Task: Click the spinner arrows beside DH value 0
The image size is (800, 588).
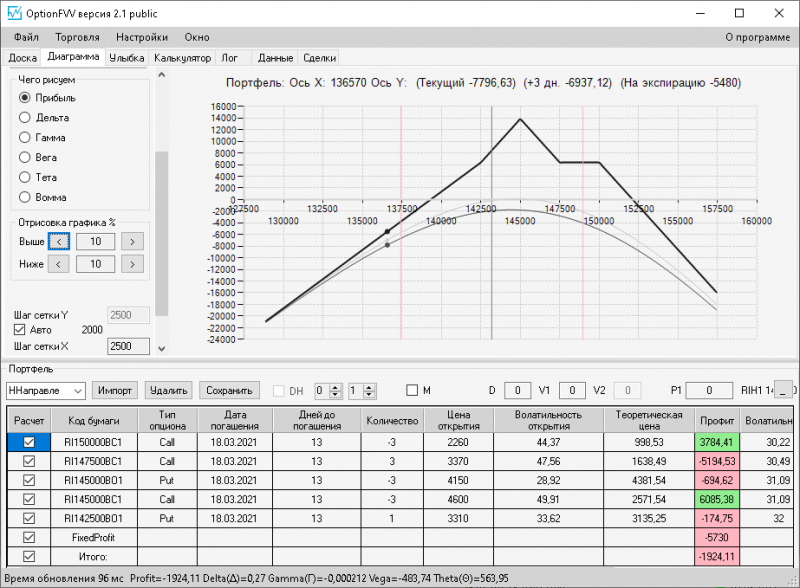Action: tap(336, 390)
